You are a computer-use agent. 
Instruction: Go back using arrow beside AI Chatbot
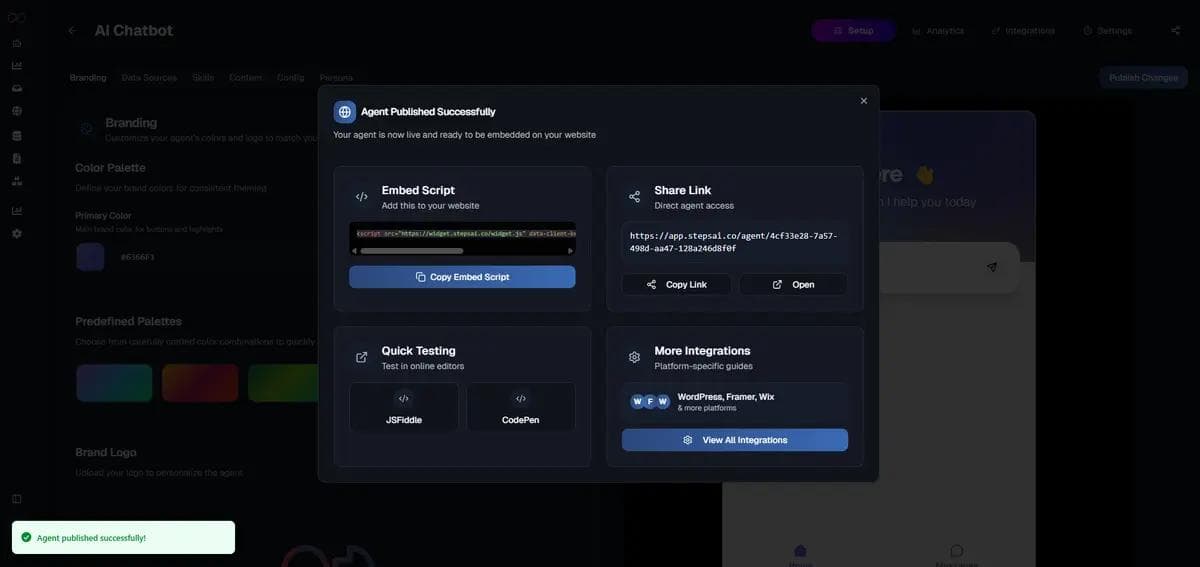pos(71,30)
